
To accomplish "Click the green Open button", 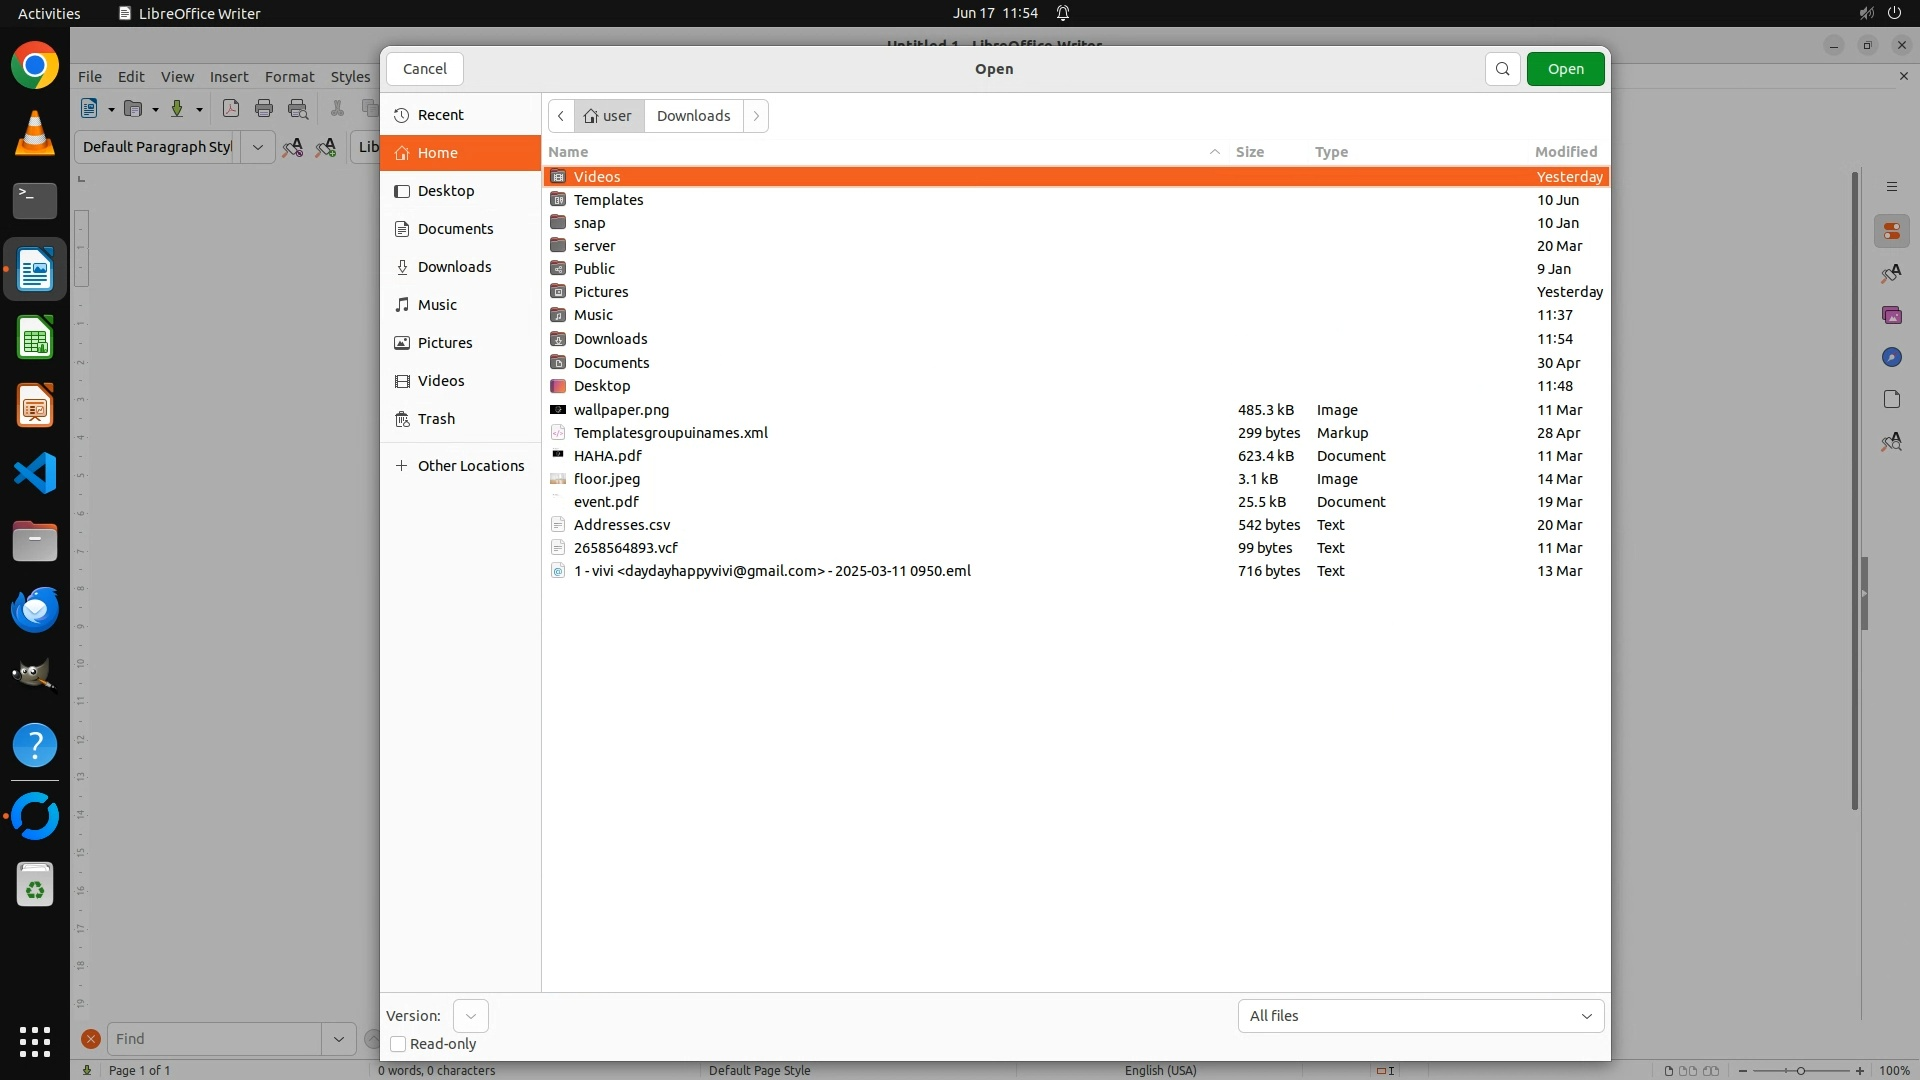I will point(1565,69).
